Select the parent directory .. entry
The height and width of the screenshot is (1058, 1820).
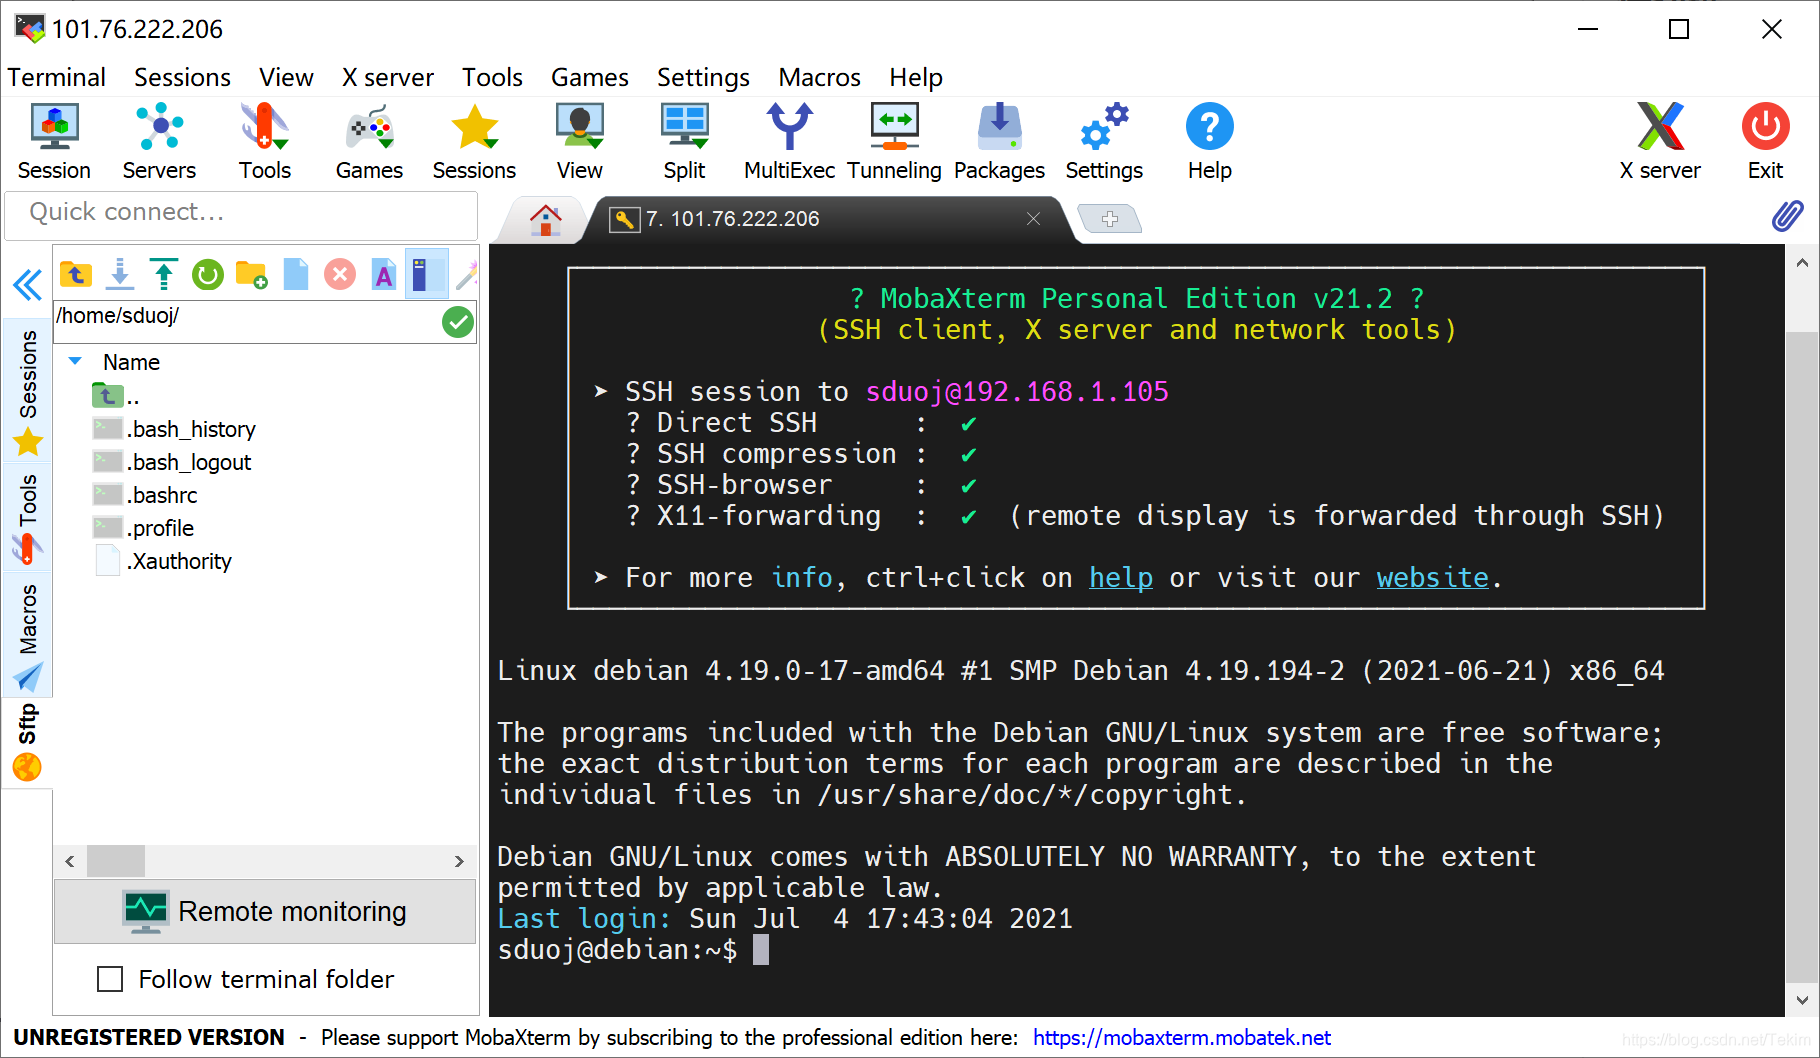(116, 396)
